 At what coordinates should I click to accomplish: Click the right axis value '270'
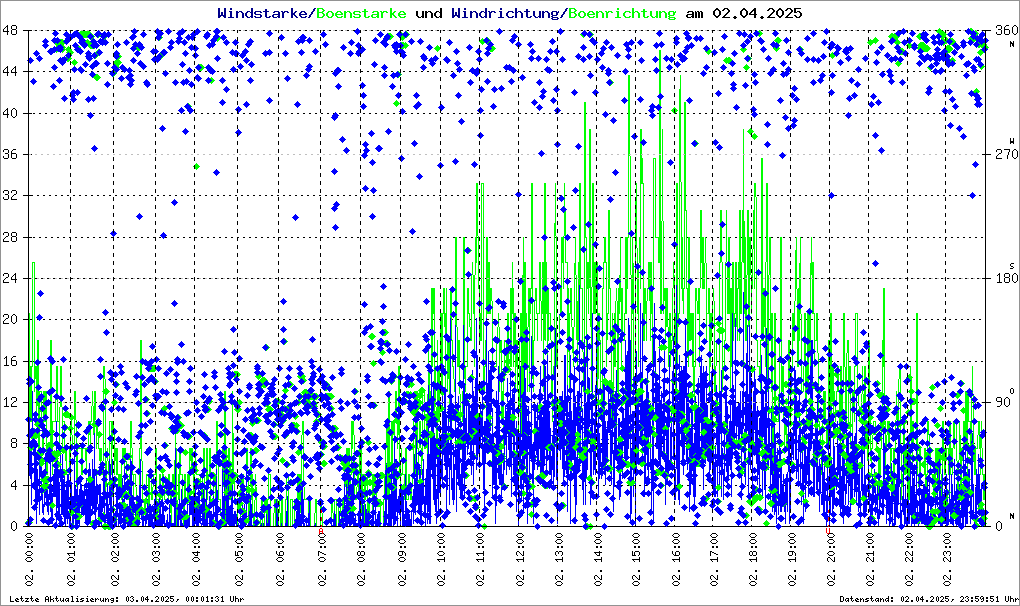tap(1006, 154)
